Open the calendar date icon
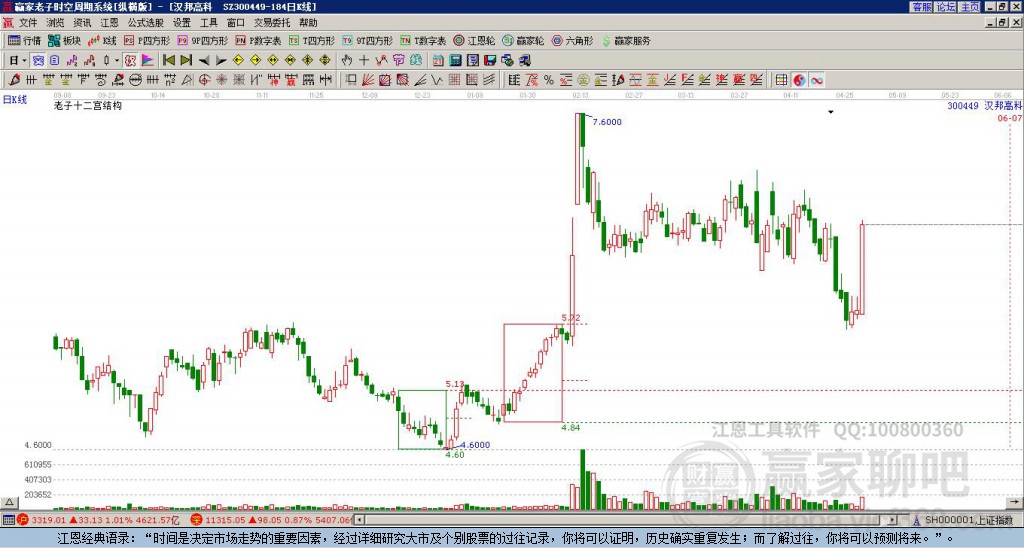 click(x=438, y=61)
